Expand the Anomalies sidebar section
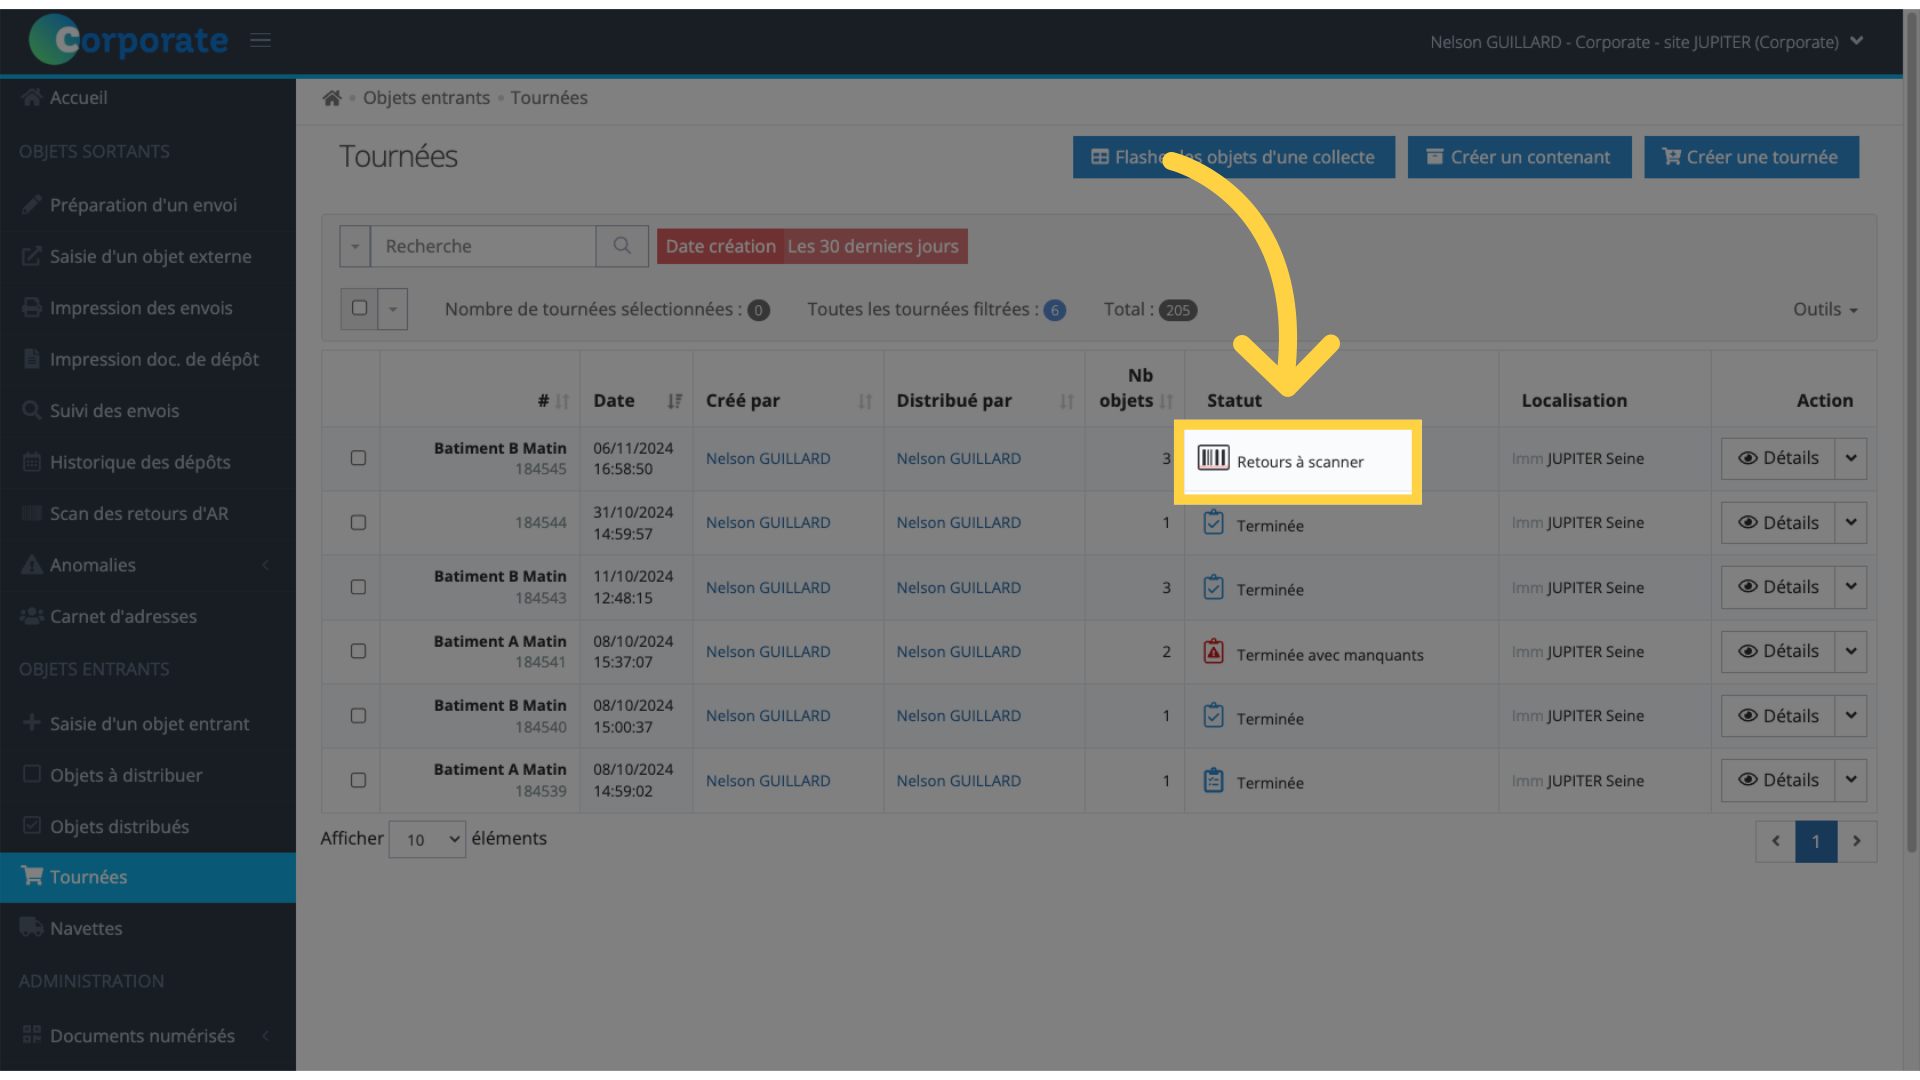Screen dimensions: 1920x1080 click(x=148, y=566)
